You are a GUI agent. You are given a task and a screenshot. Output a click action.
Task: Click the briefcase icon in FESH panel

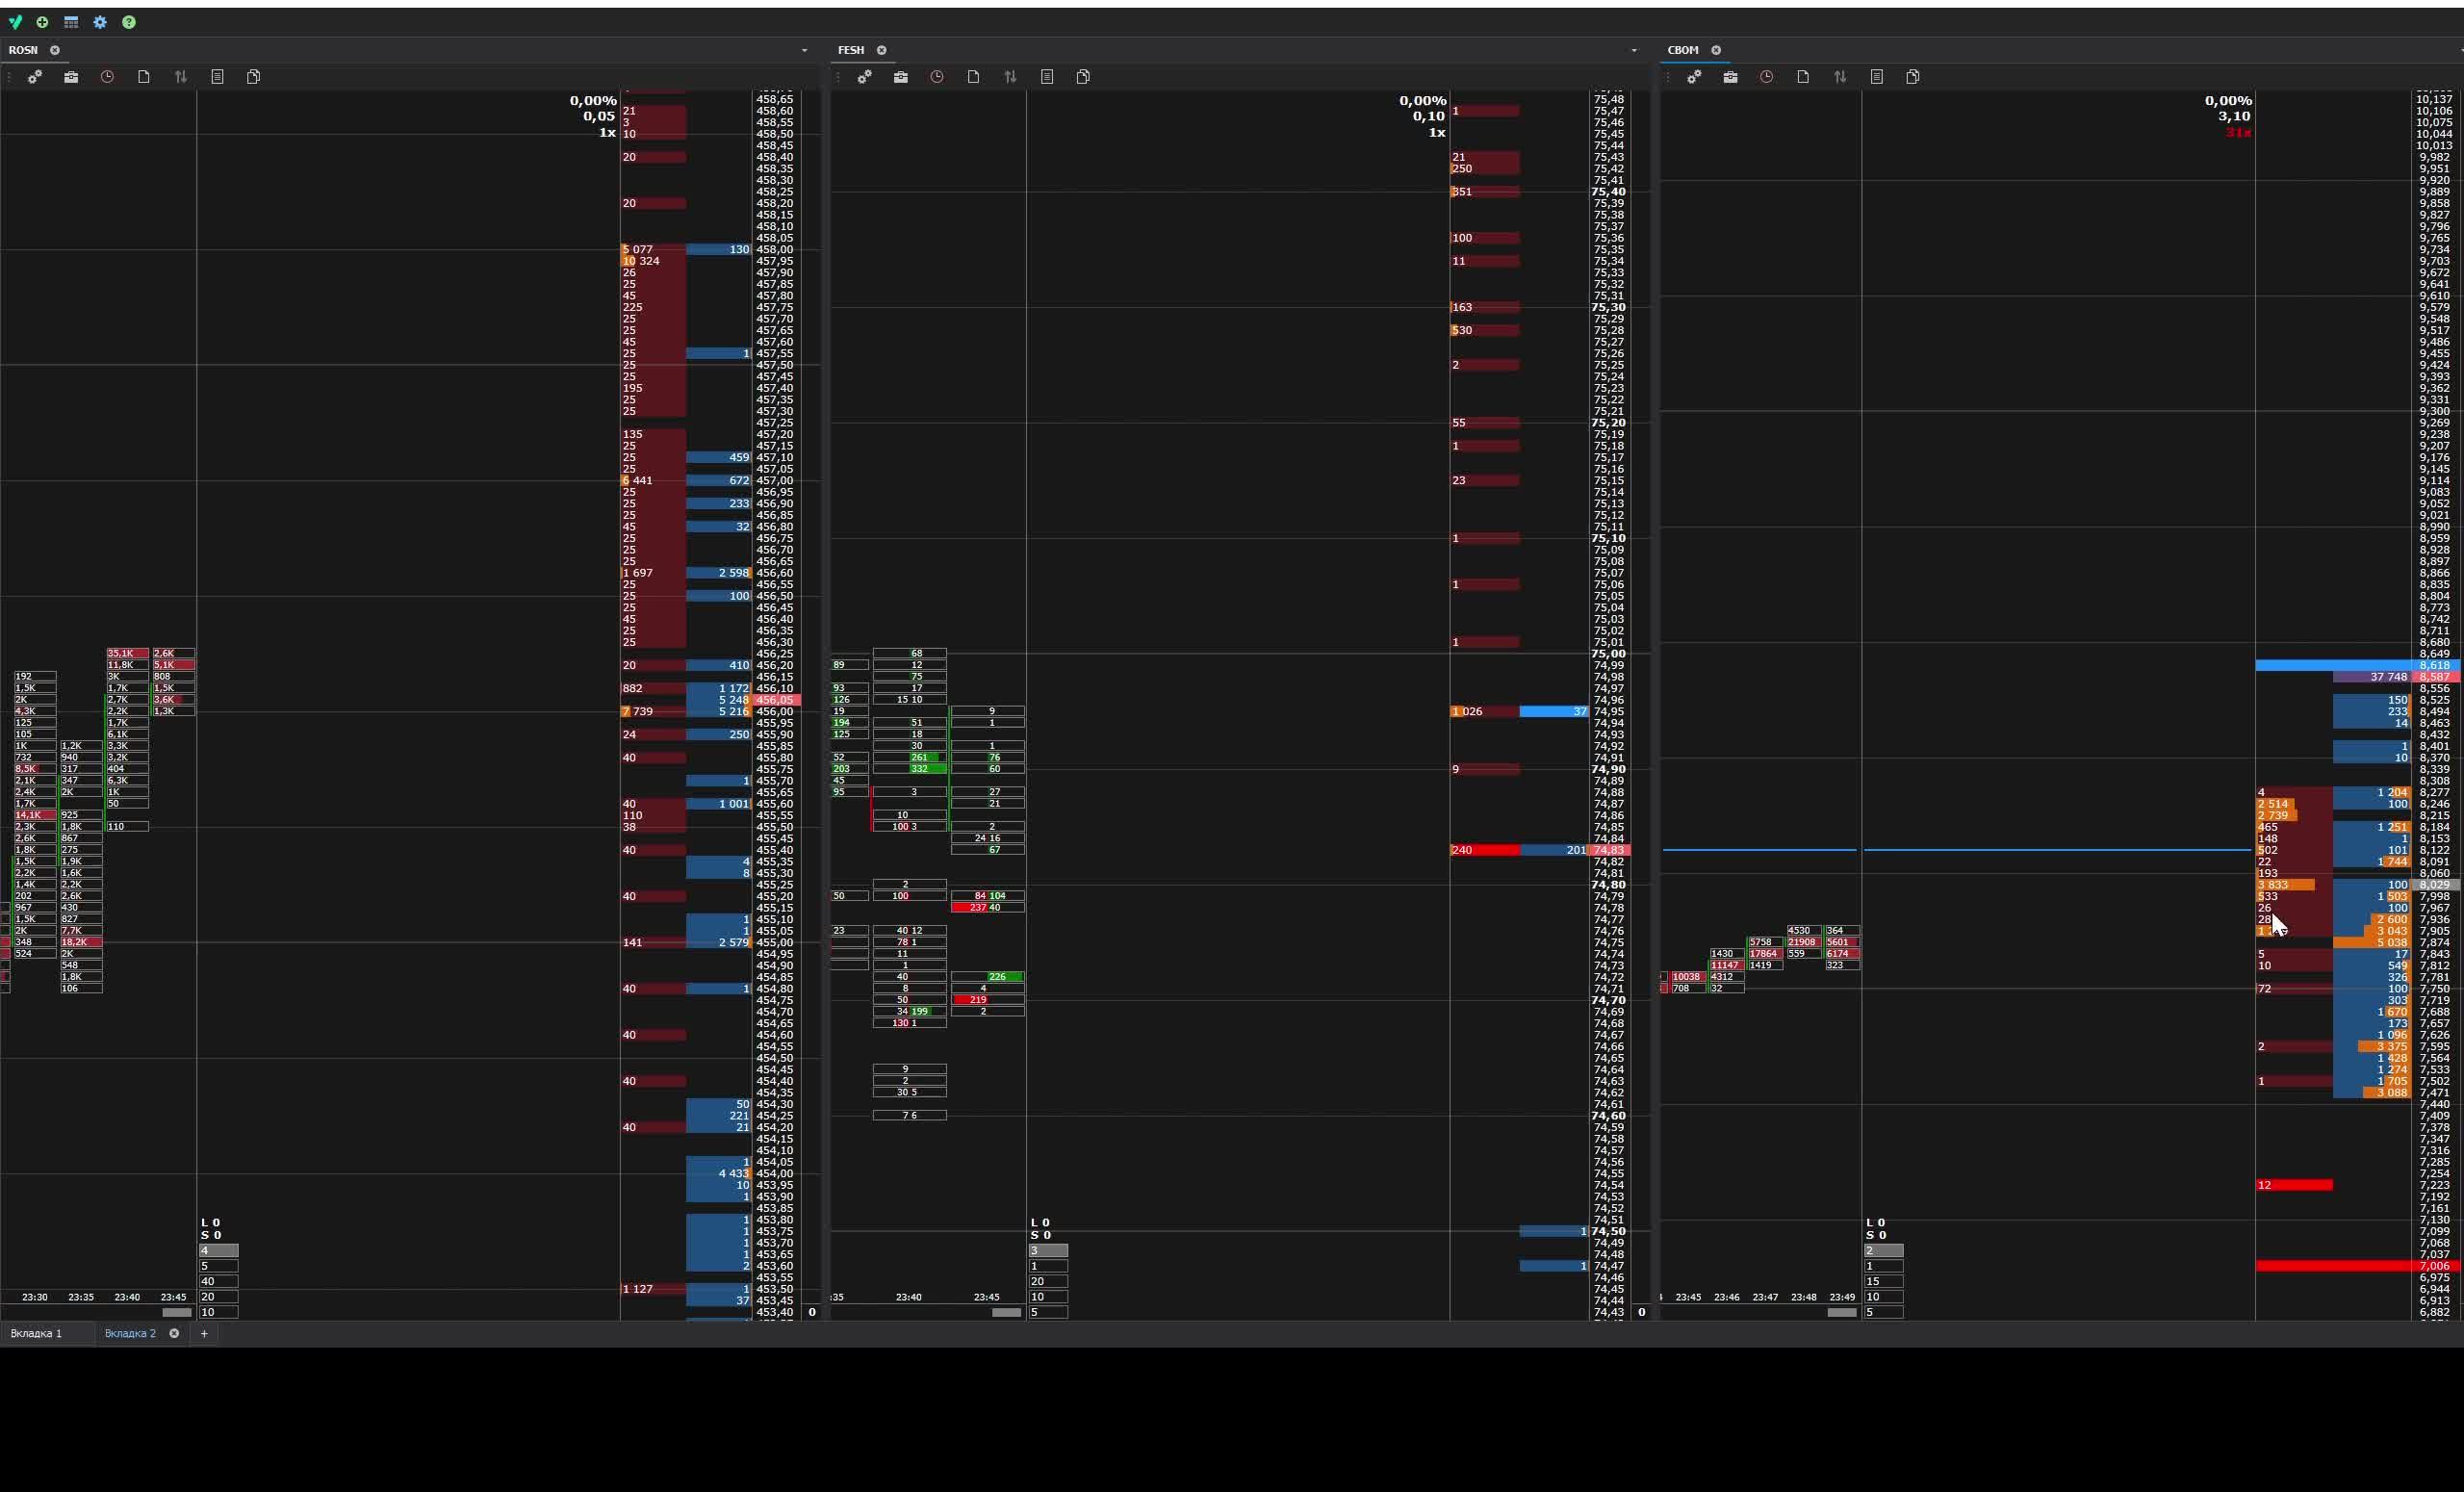coord(901,77)
